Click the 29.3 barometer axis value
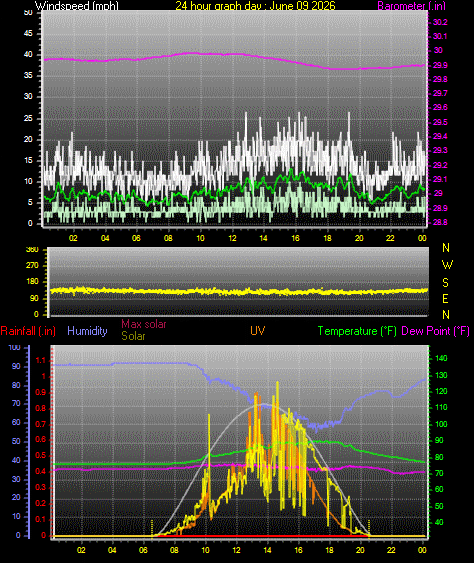The image size is (474, 563). click(x=440, y=150)
